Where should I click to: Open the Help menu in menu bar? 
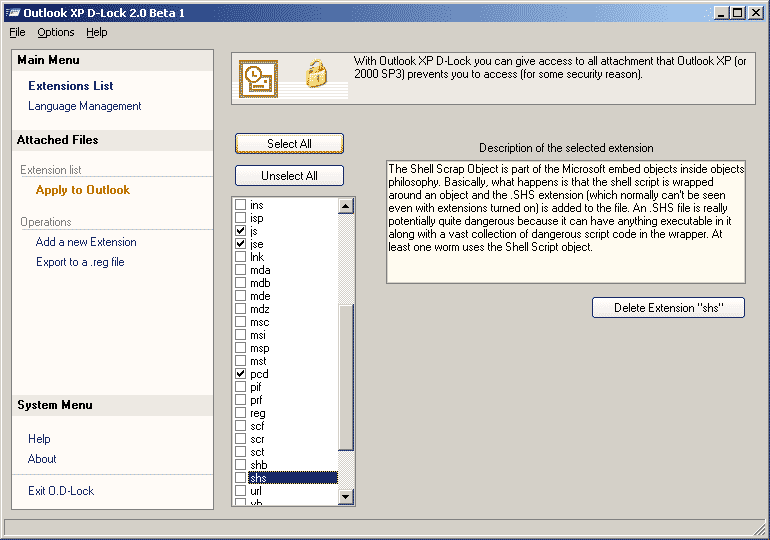(97, 32)
